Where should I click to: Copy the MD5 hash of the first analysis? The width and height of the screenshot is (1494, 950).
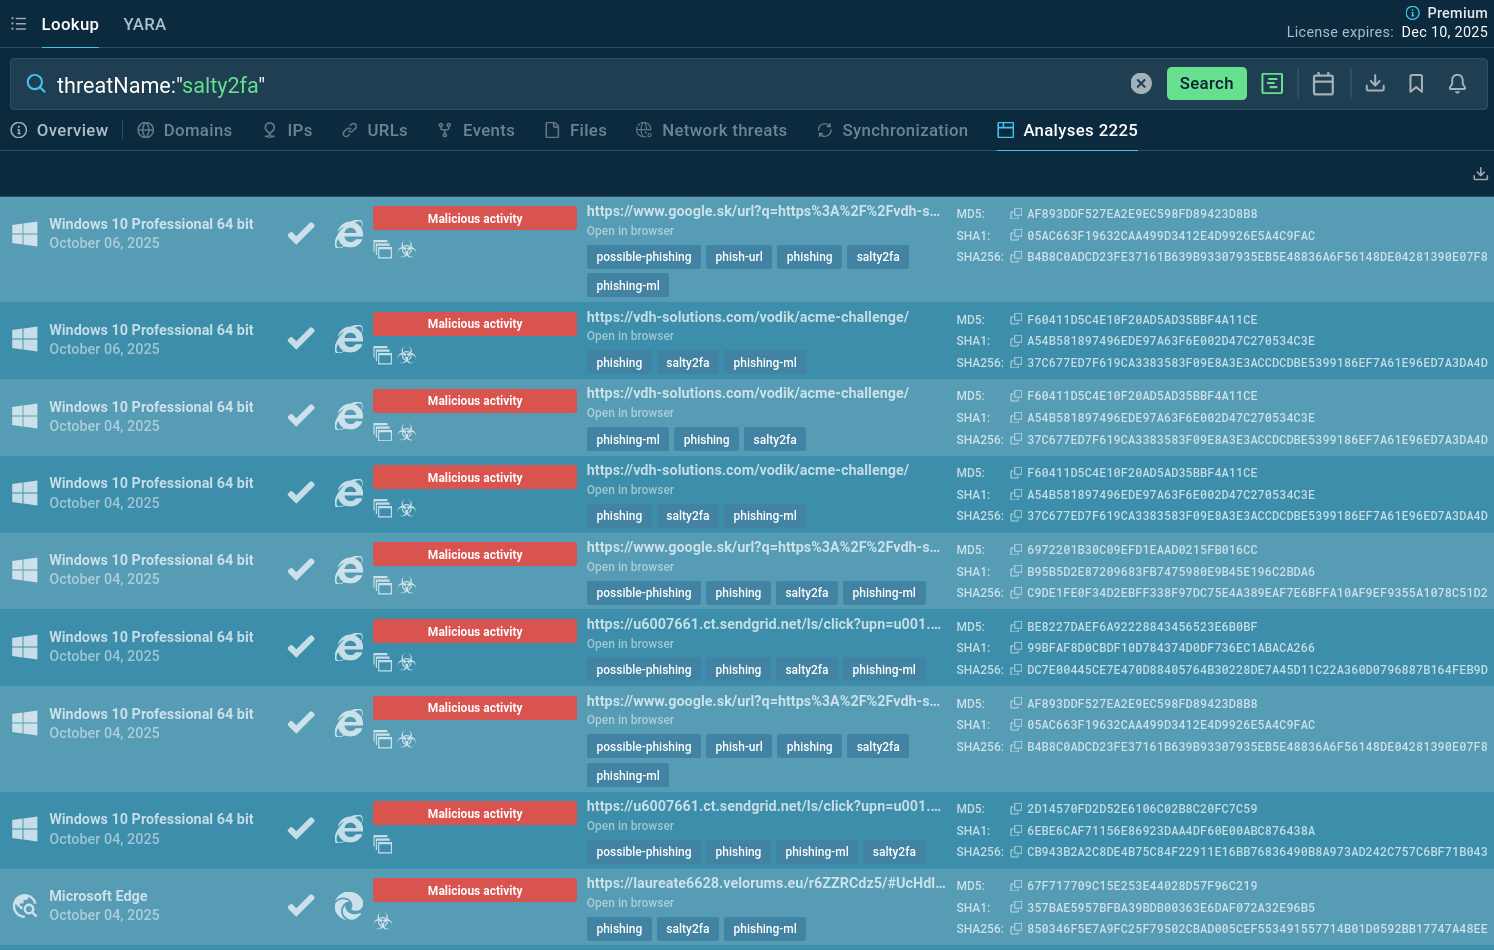1016,214
